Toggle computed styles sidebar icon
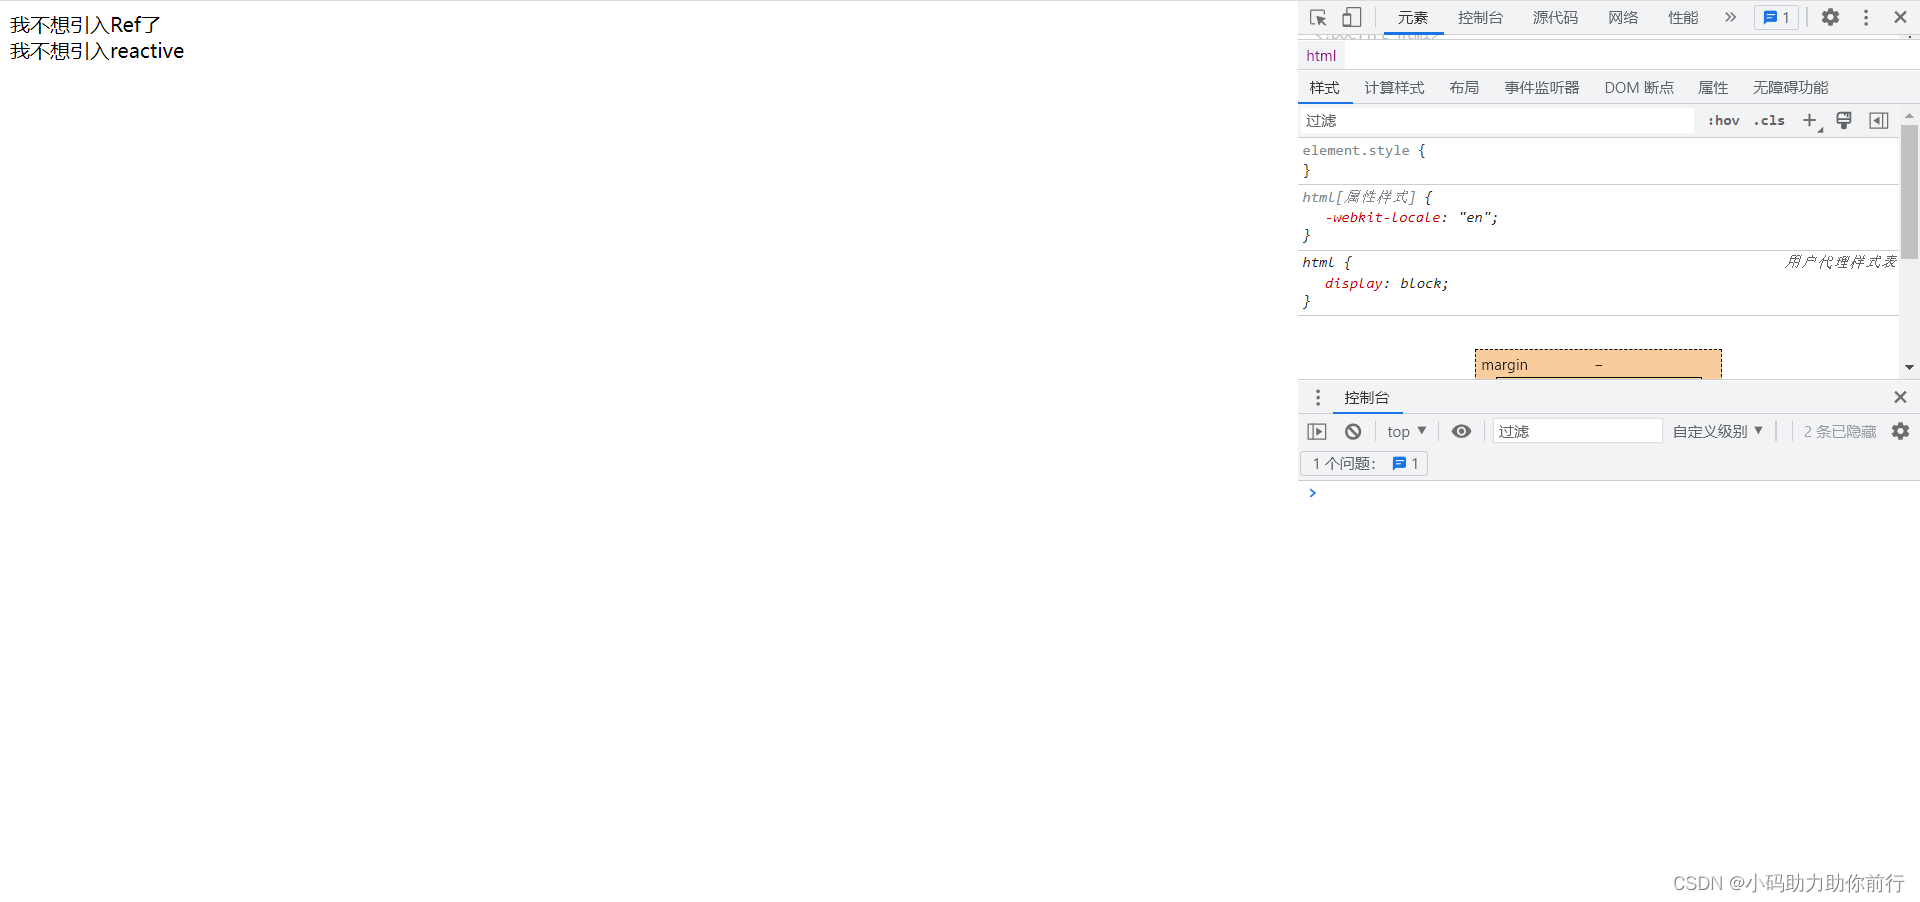This screenshot has width=1920, height=902. click(x=1879, y=121)
